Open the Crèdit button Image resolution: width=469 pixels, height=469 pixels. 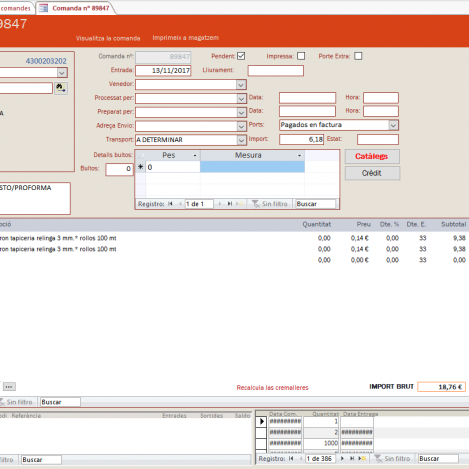(372, 173)
